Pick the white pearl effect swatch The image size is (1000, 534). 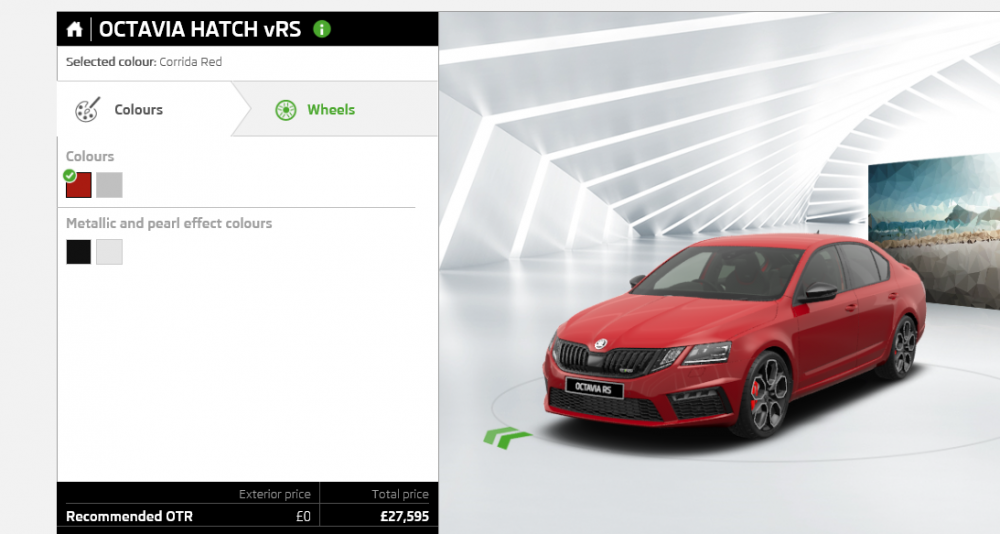109,251
